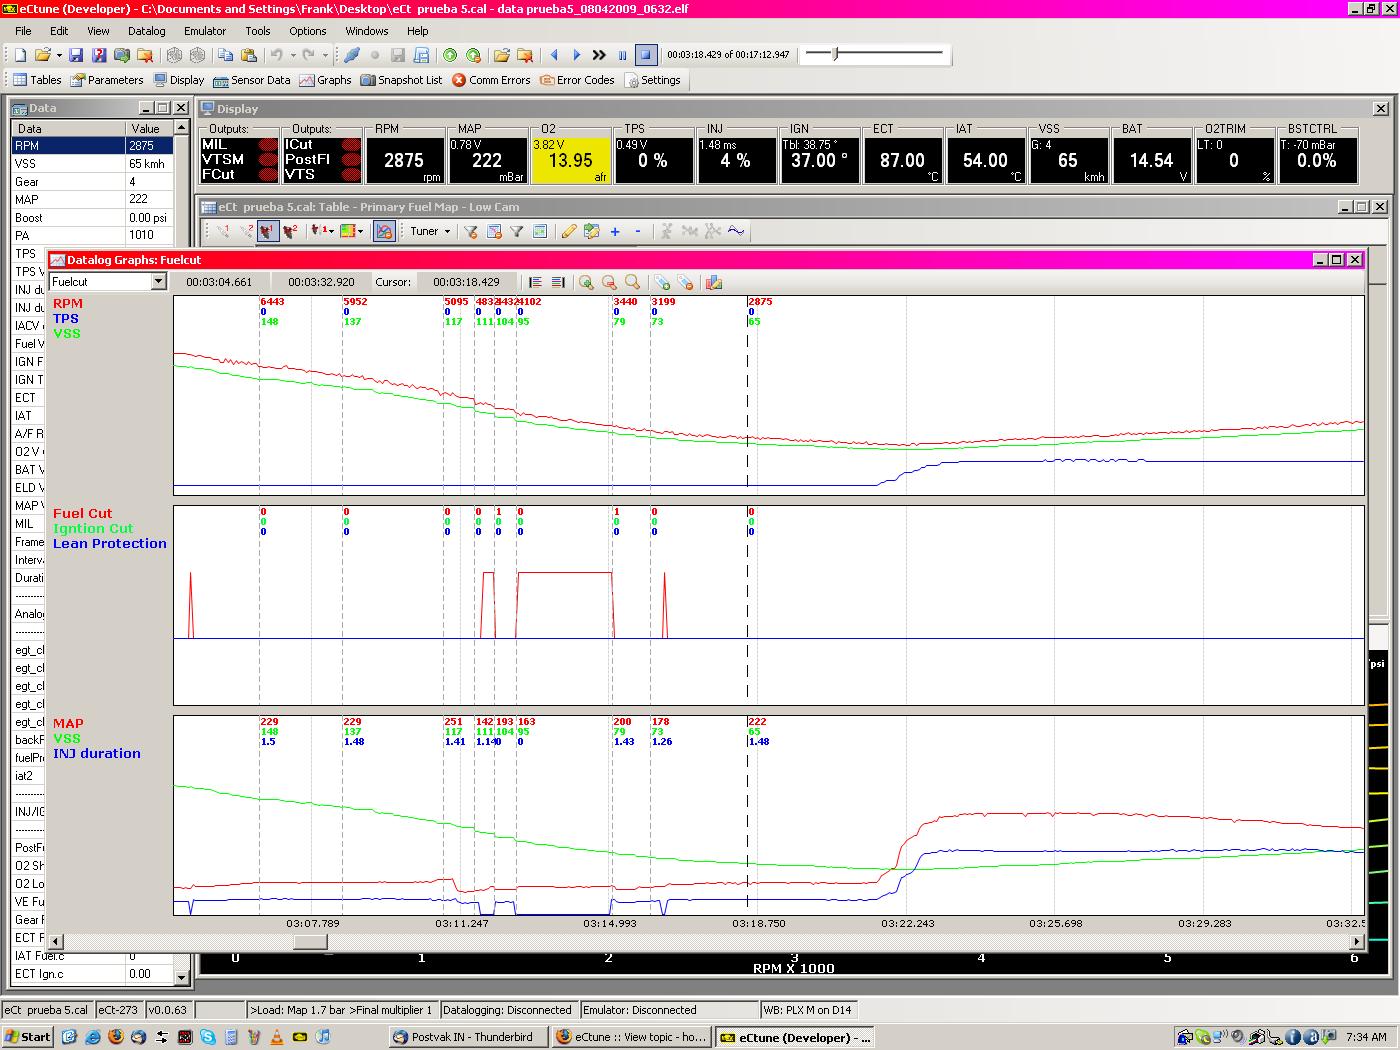1400x1050 pixels.
Task: Open the table color scheme dropdown
Action: [x=351, y=231]
